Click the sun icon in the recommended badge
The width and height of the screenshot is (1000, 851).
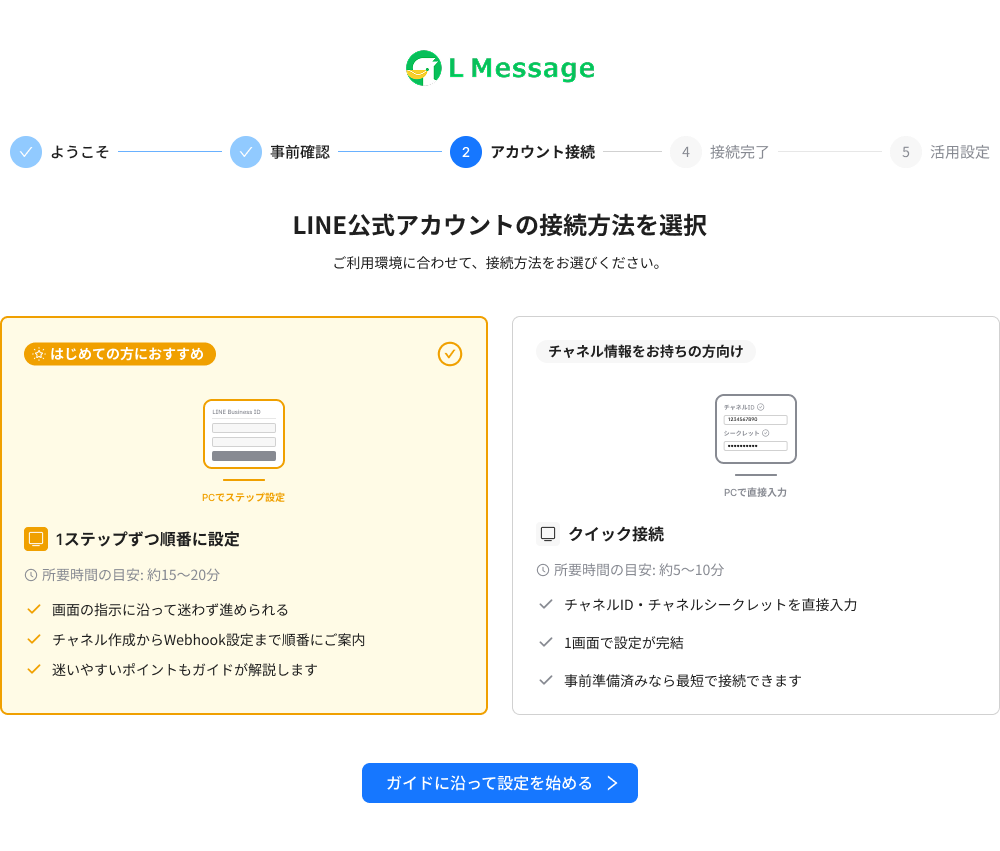coord(39,354)
